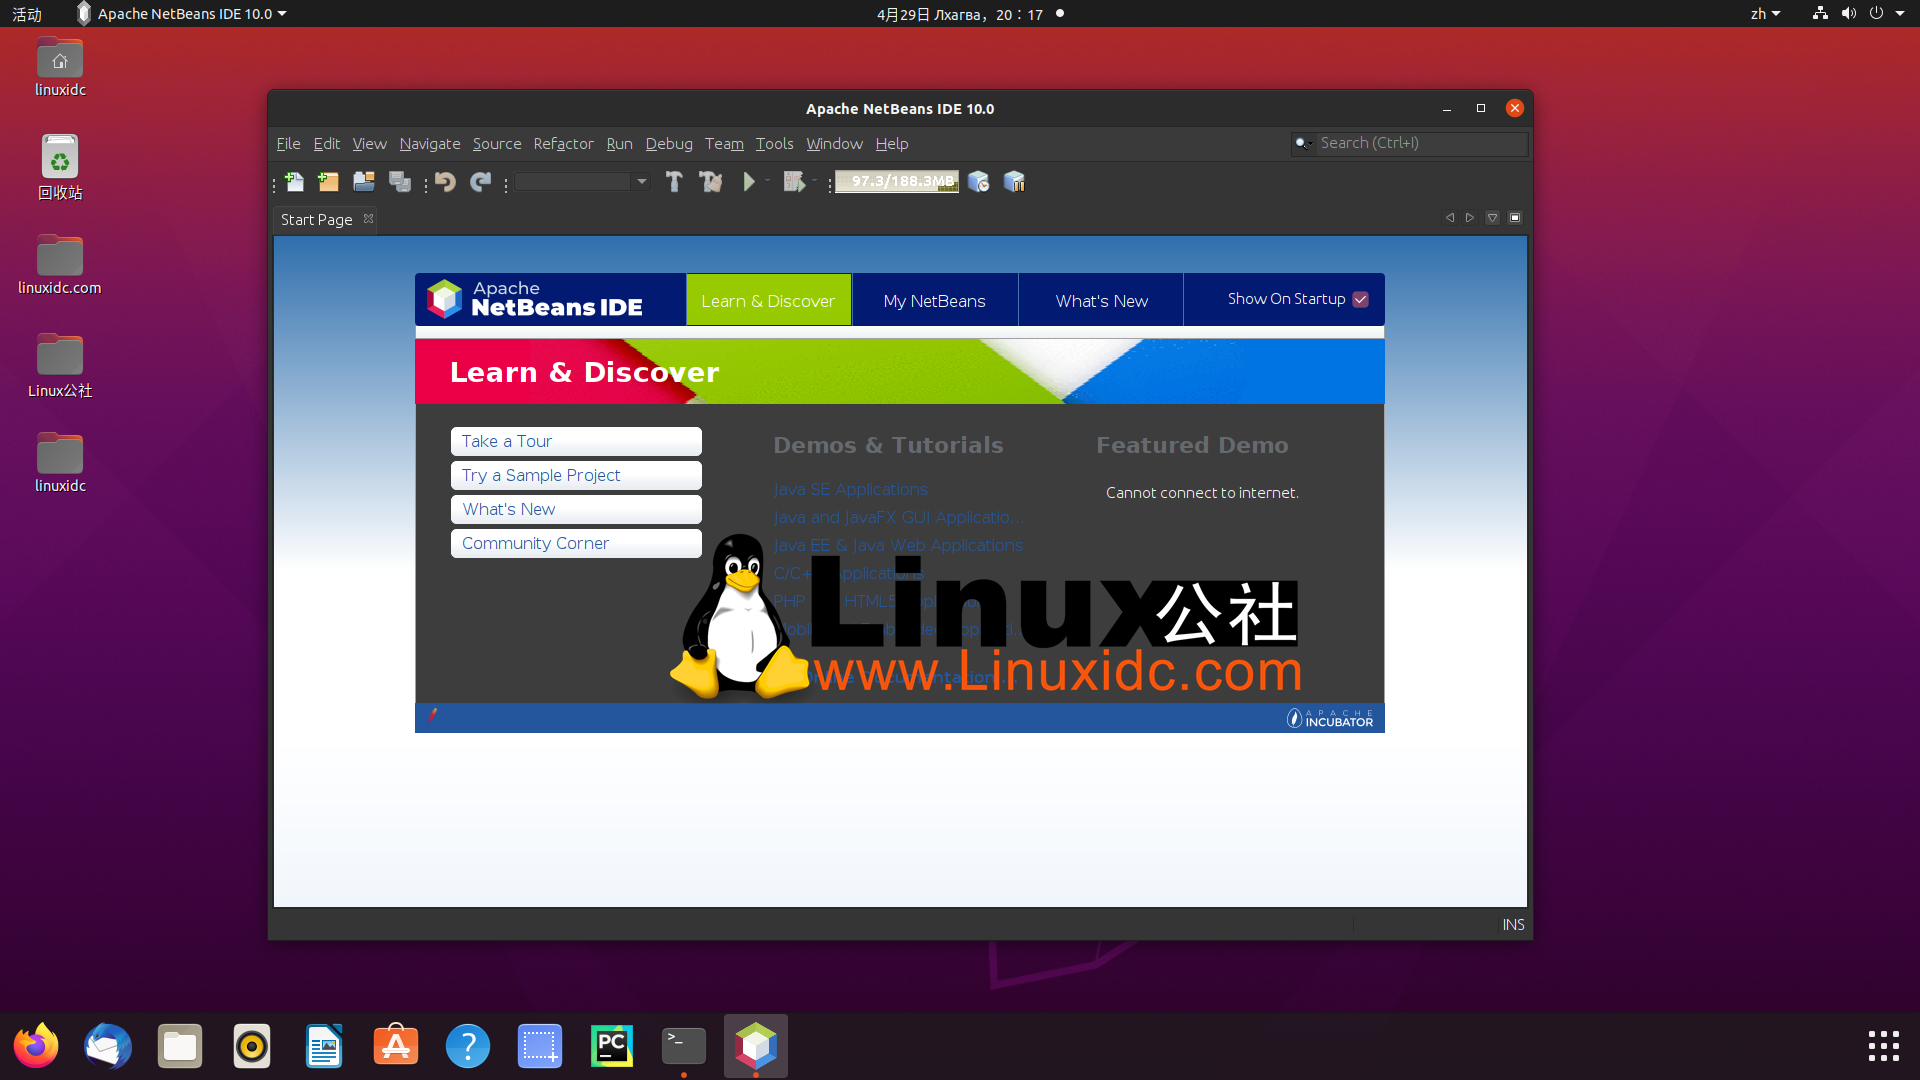The height and width of the screenshot is (1080, 1920).
Task: Open the Navigate menu
Action: coord(429,142)
